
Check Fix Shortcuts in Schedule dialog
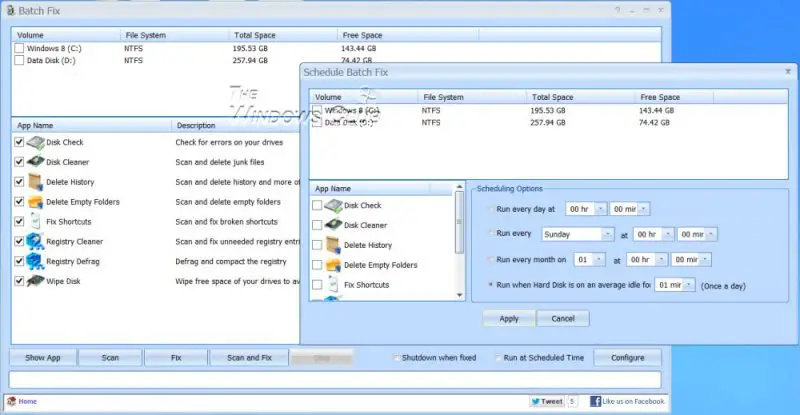(317, 285)
